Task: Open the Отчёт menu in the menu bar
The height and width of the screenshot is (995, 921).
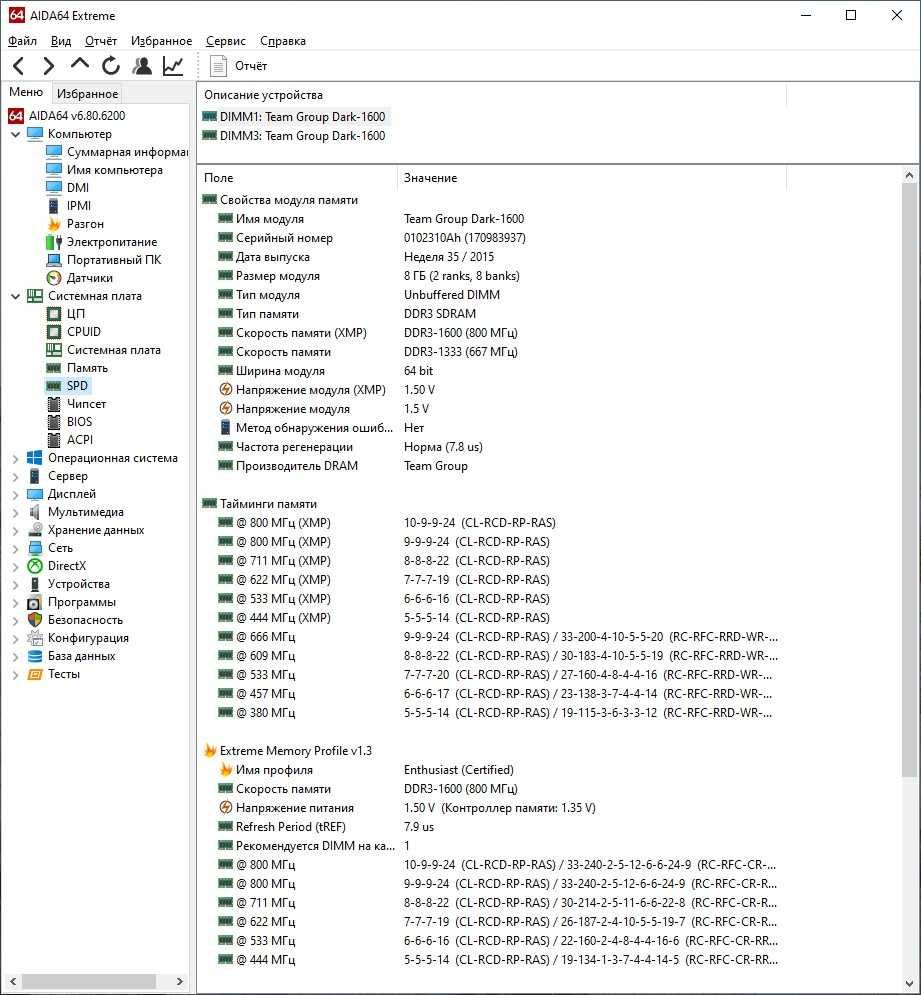Action: point(101,41)
